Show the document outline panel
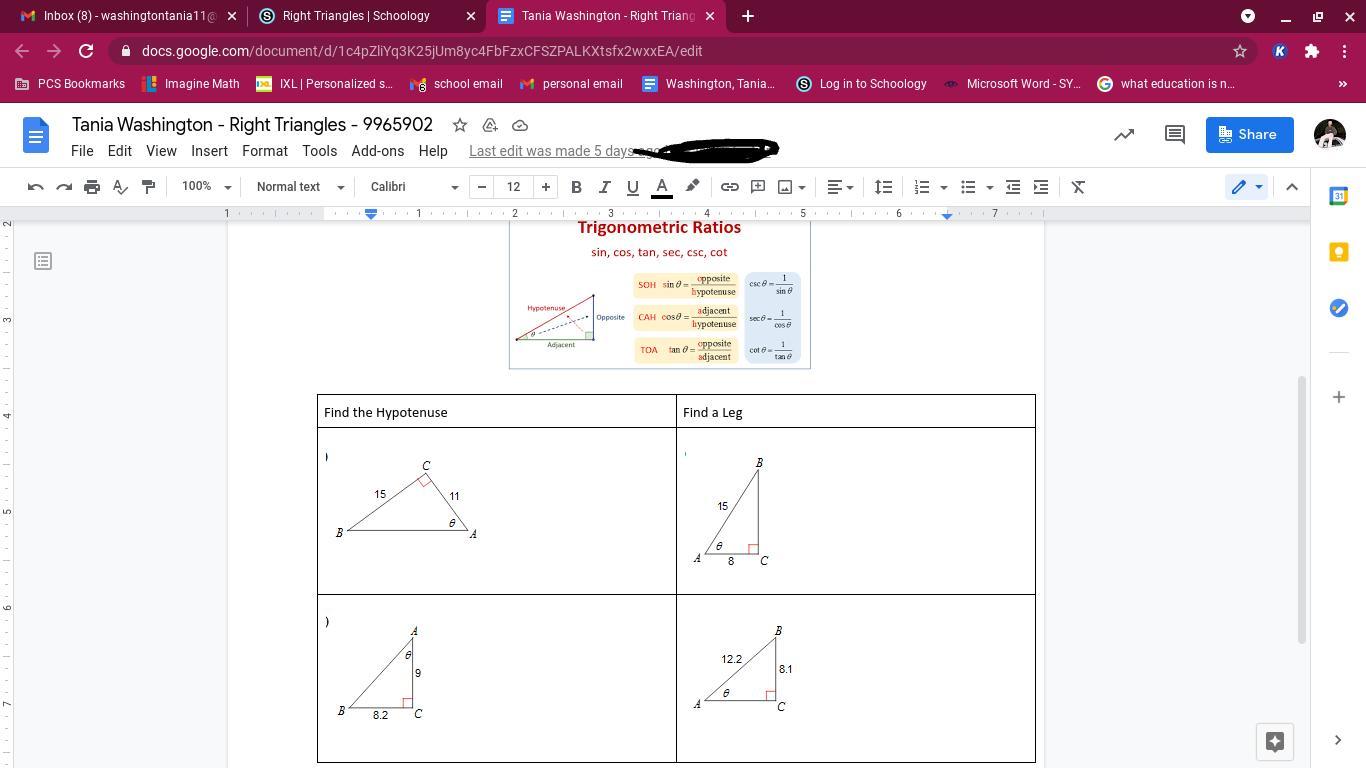 click(43, 261)
